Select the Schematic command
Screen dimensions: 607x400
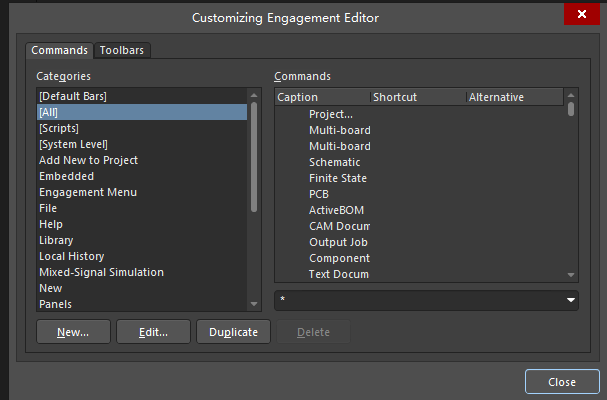click(x=420, y=162)
